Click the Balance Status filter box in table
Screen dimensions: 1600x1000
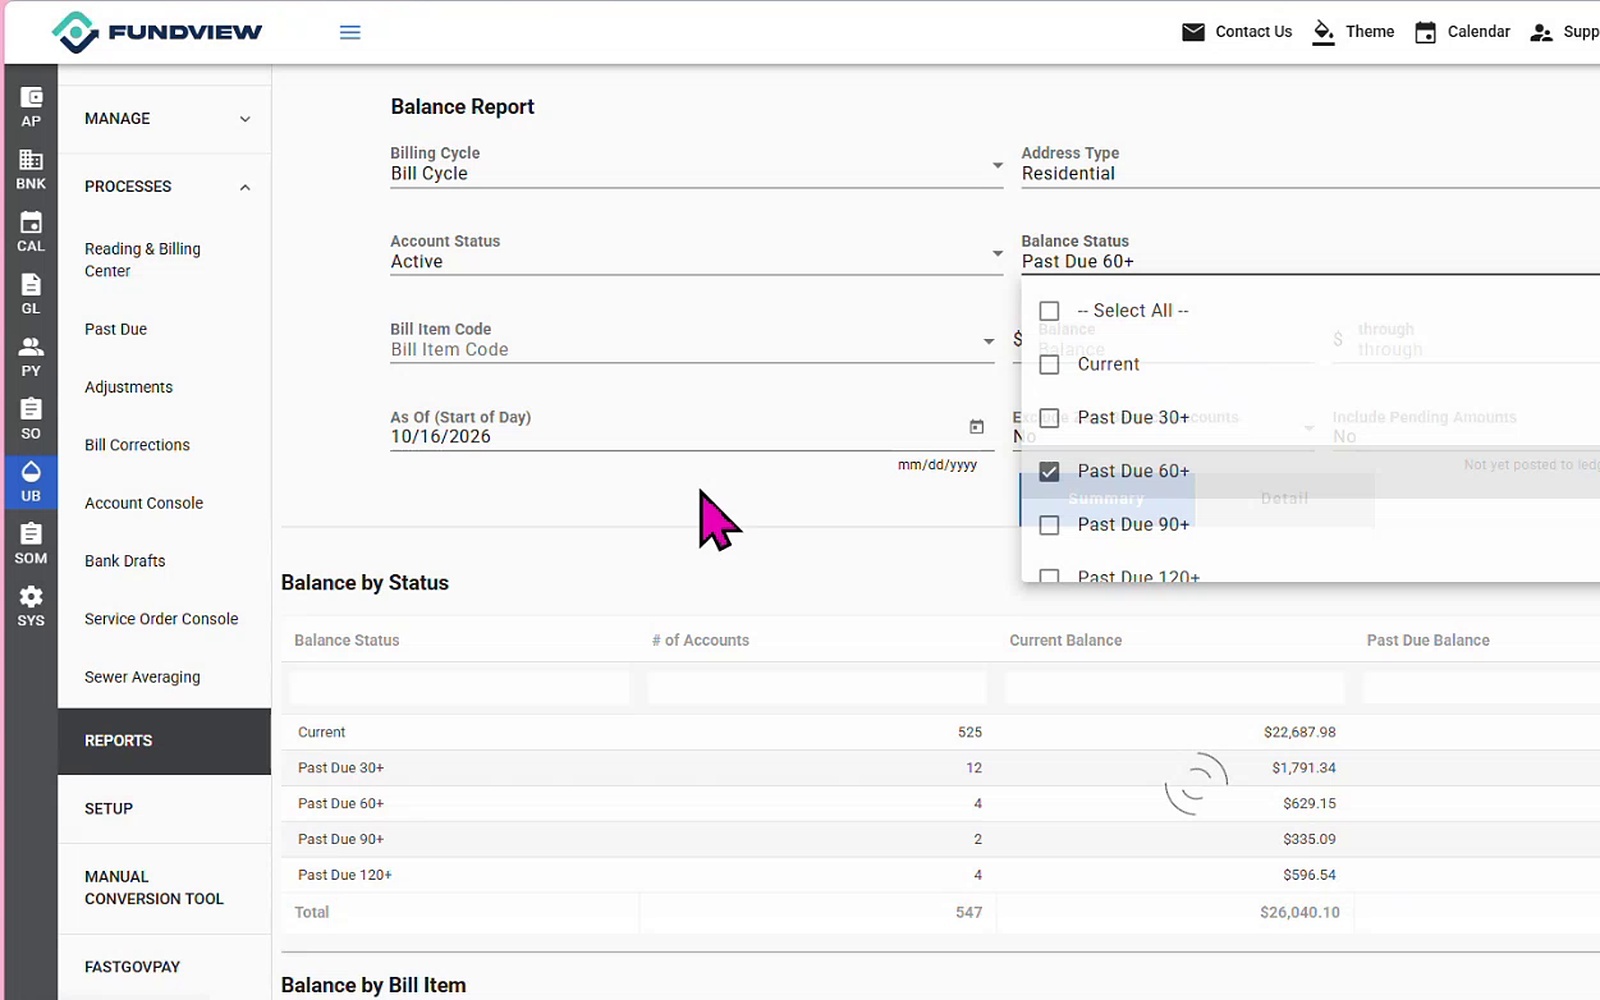(460, 687)
